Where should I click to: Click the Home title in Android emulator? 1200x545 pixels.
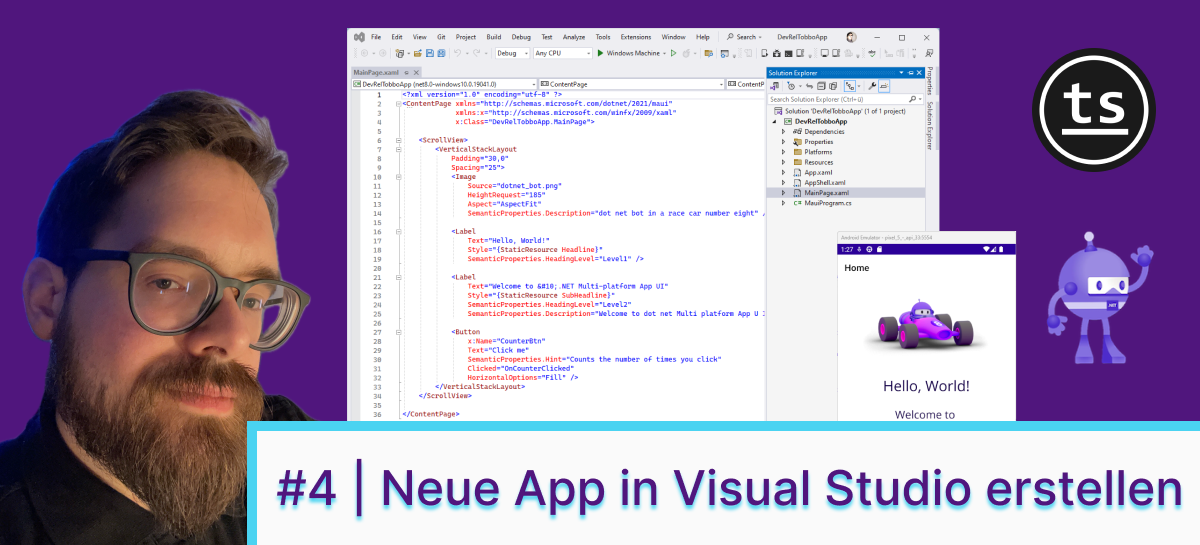pos(857,268)
